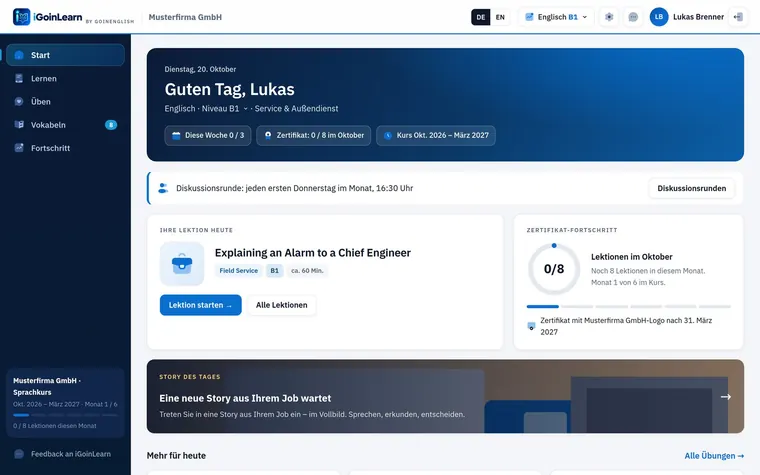760x475 pixels.
Task: Open the Englisch B1 course dropdown
Action: tap(556, 17)
